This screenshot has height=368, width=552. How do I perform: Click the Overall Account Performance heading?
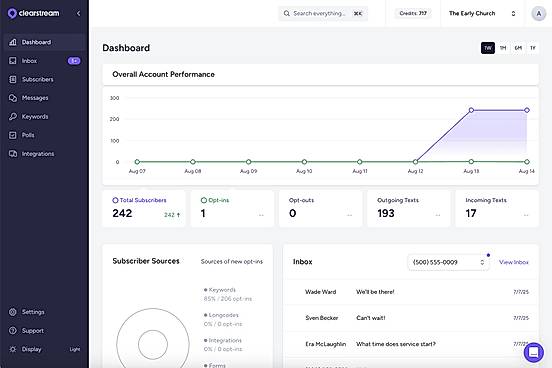[x=163, y=74]
